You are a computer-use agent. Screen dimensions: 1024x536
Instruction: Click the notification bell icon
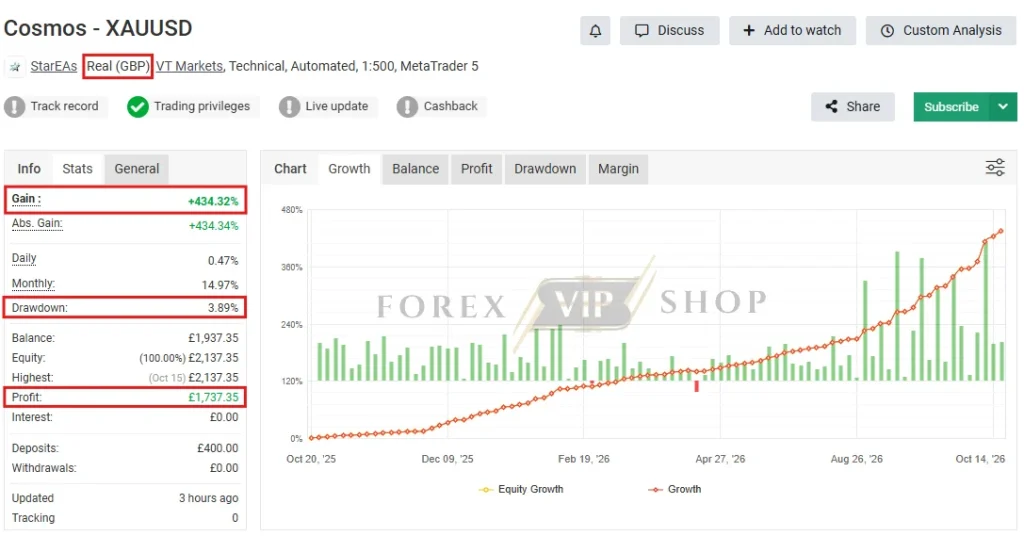(595, 31)
